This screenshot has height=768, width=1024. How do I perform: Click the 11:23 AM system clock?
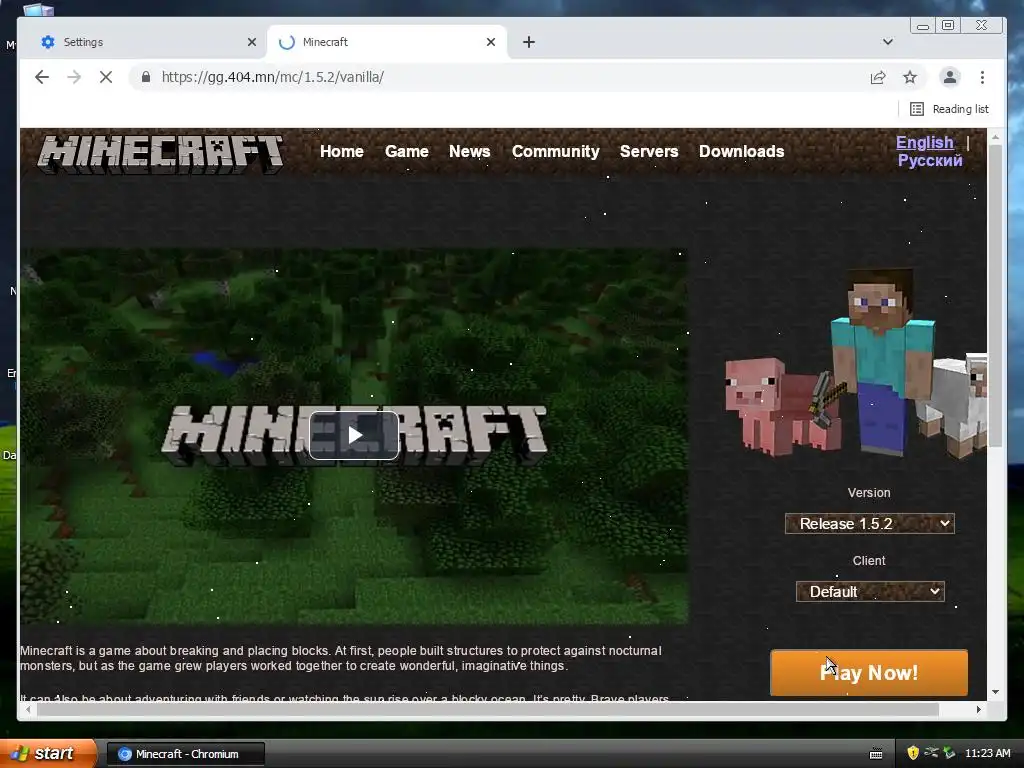click(x=987, y=753)
